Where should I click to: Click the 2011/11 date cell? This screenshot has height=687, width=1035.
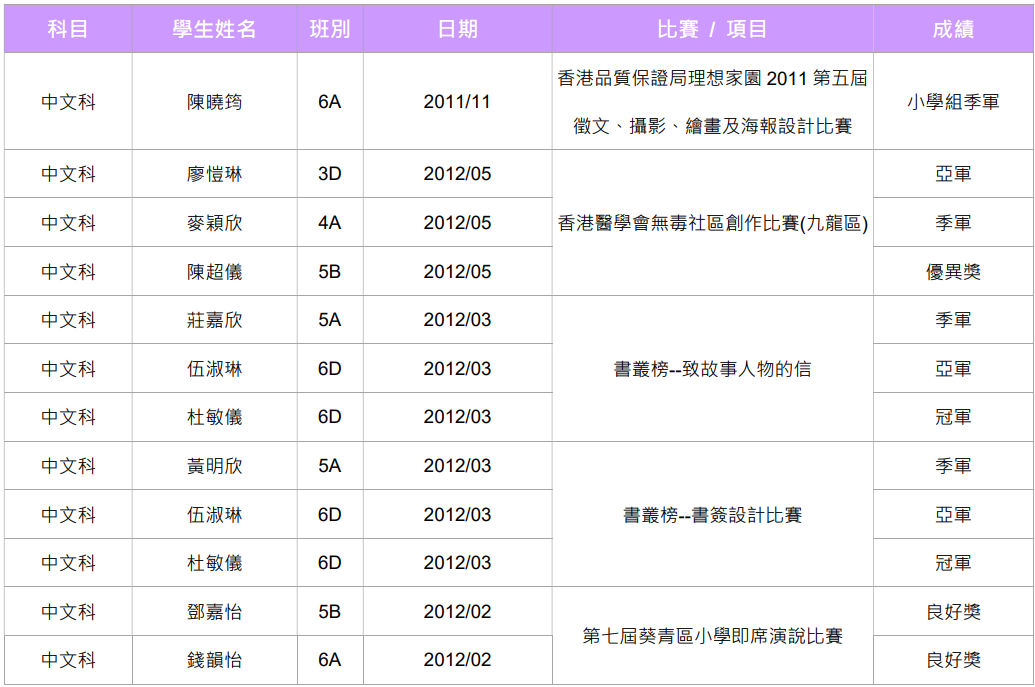pos(457,102)
